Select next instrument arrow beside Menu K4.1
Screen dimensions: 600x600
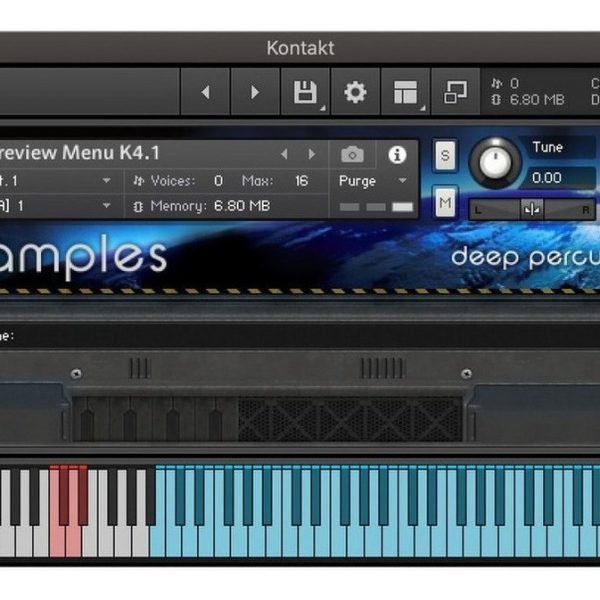(x=312, y=154)
